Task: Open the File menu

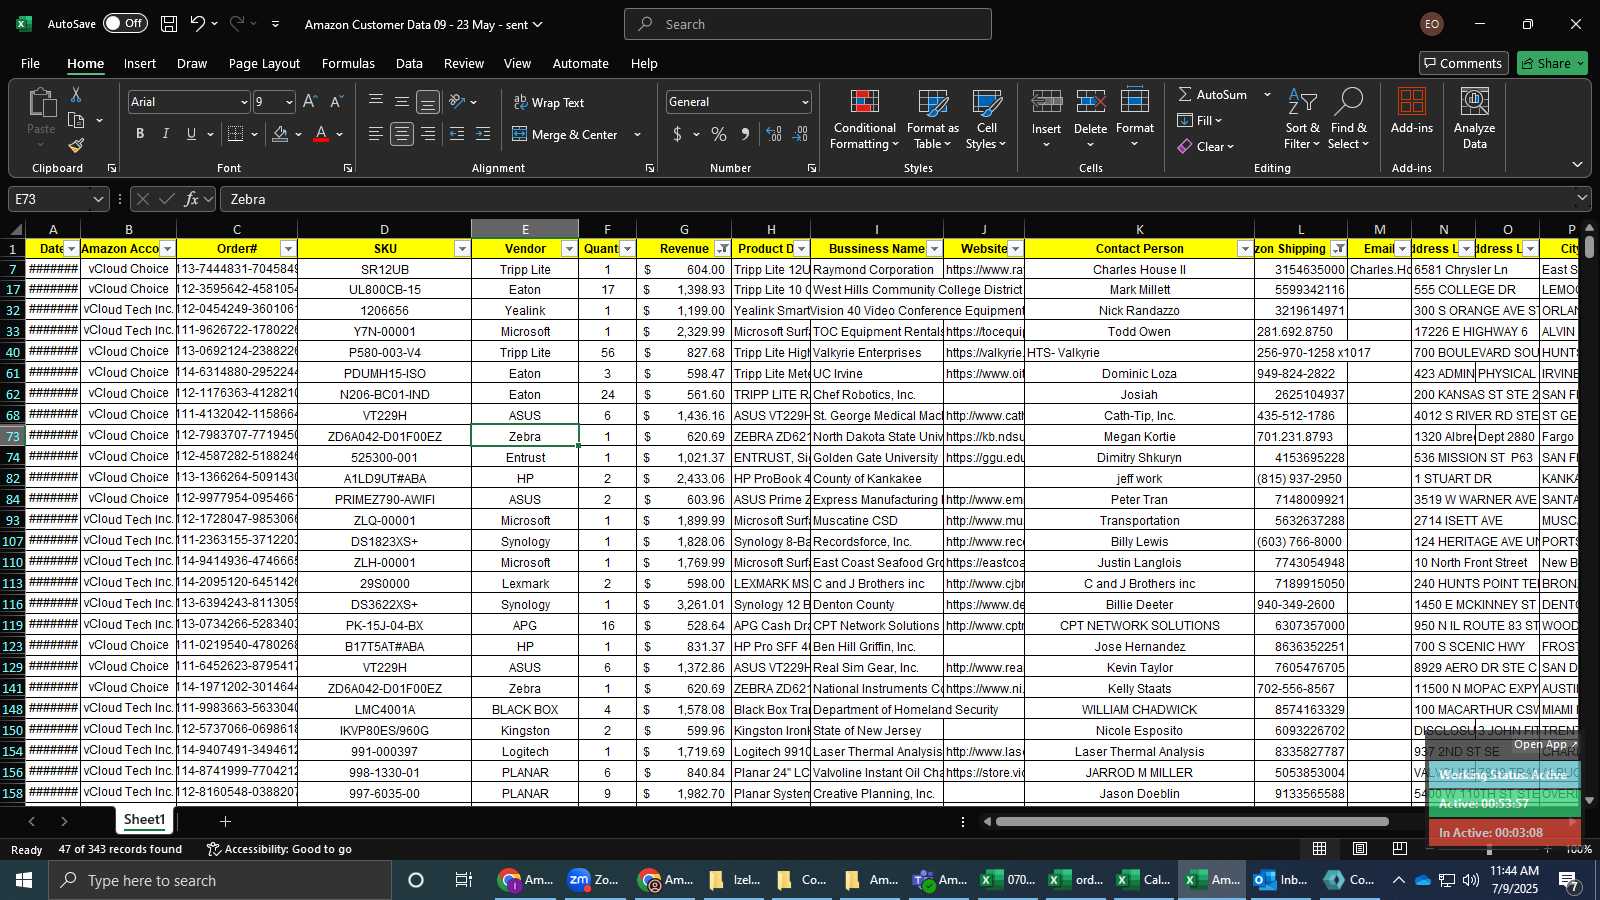Action: click(x=30, y=63)
